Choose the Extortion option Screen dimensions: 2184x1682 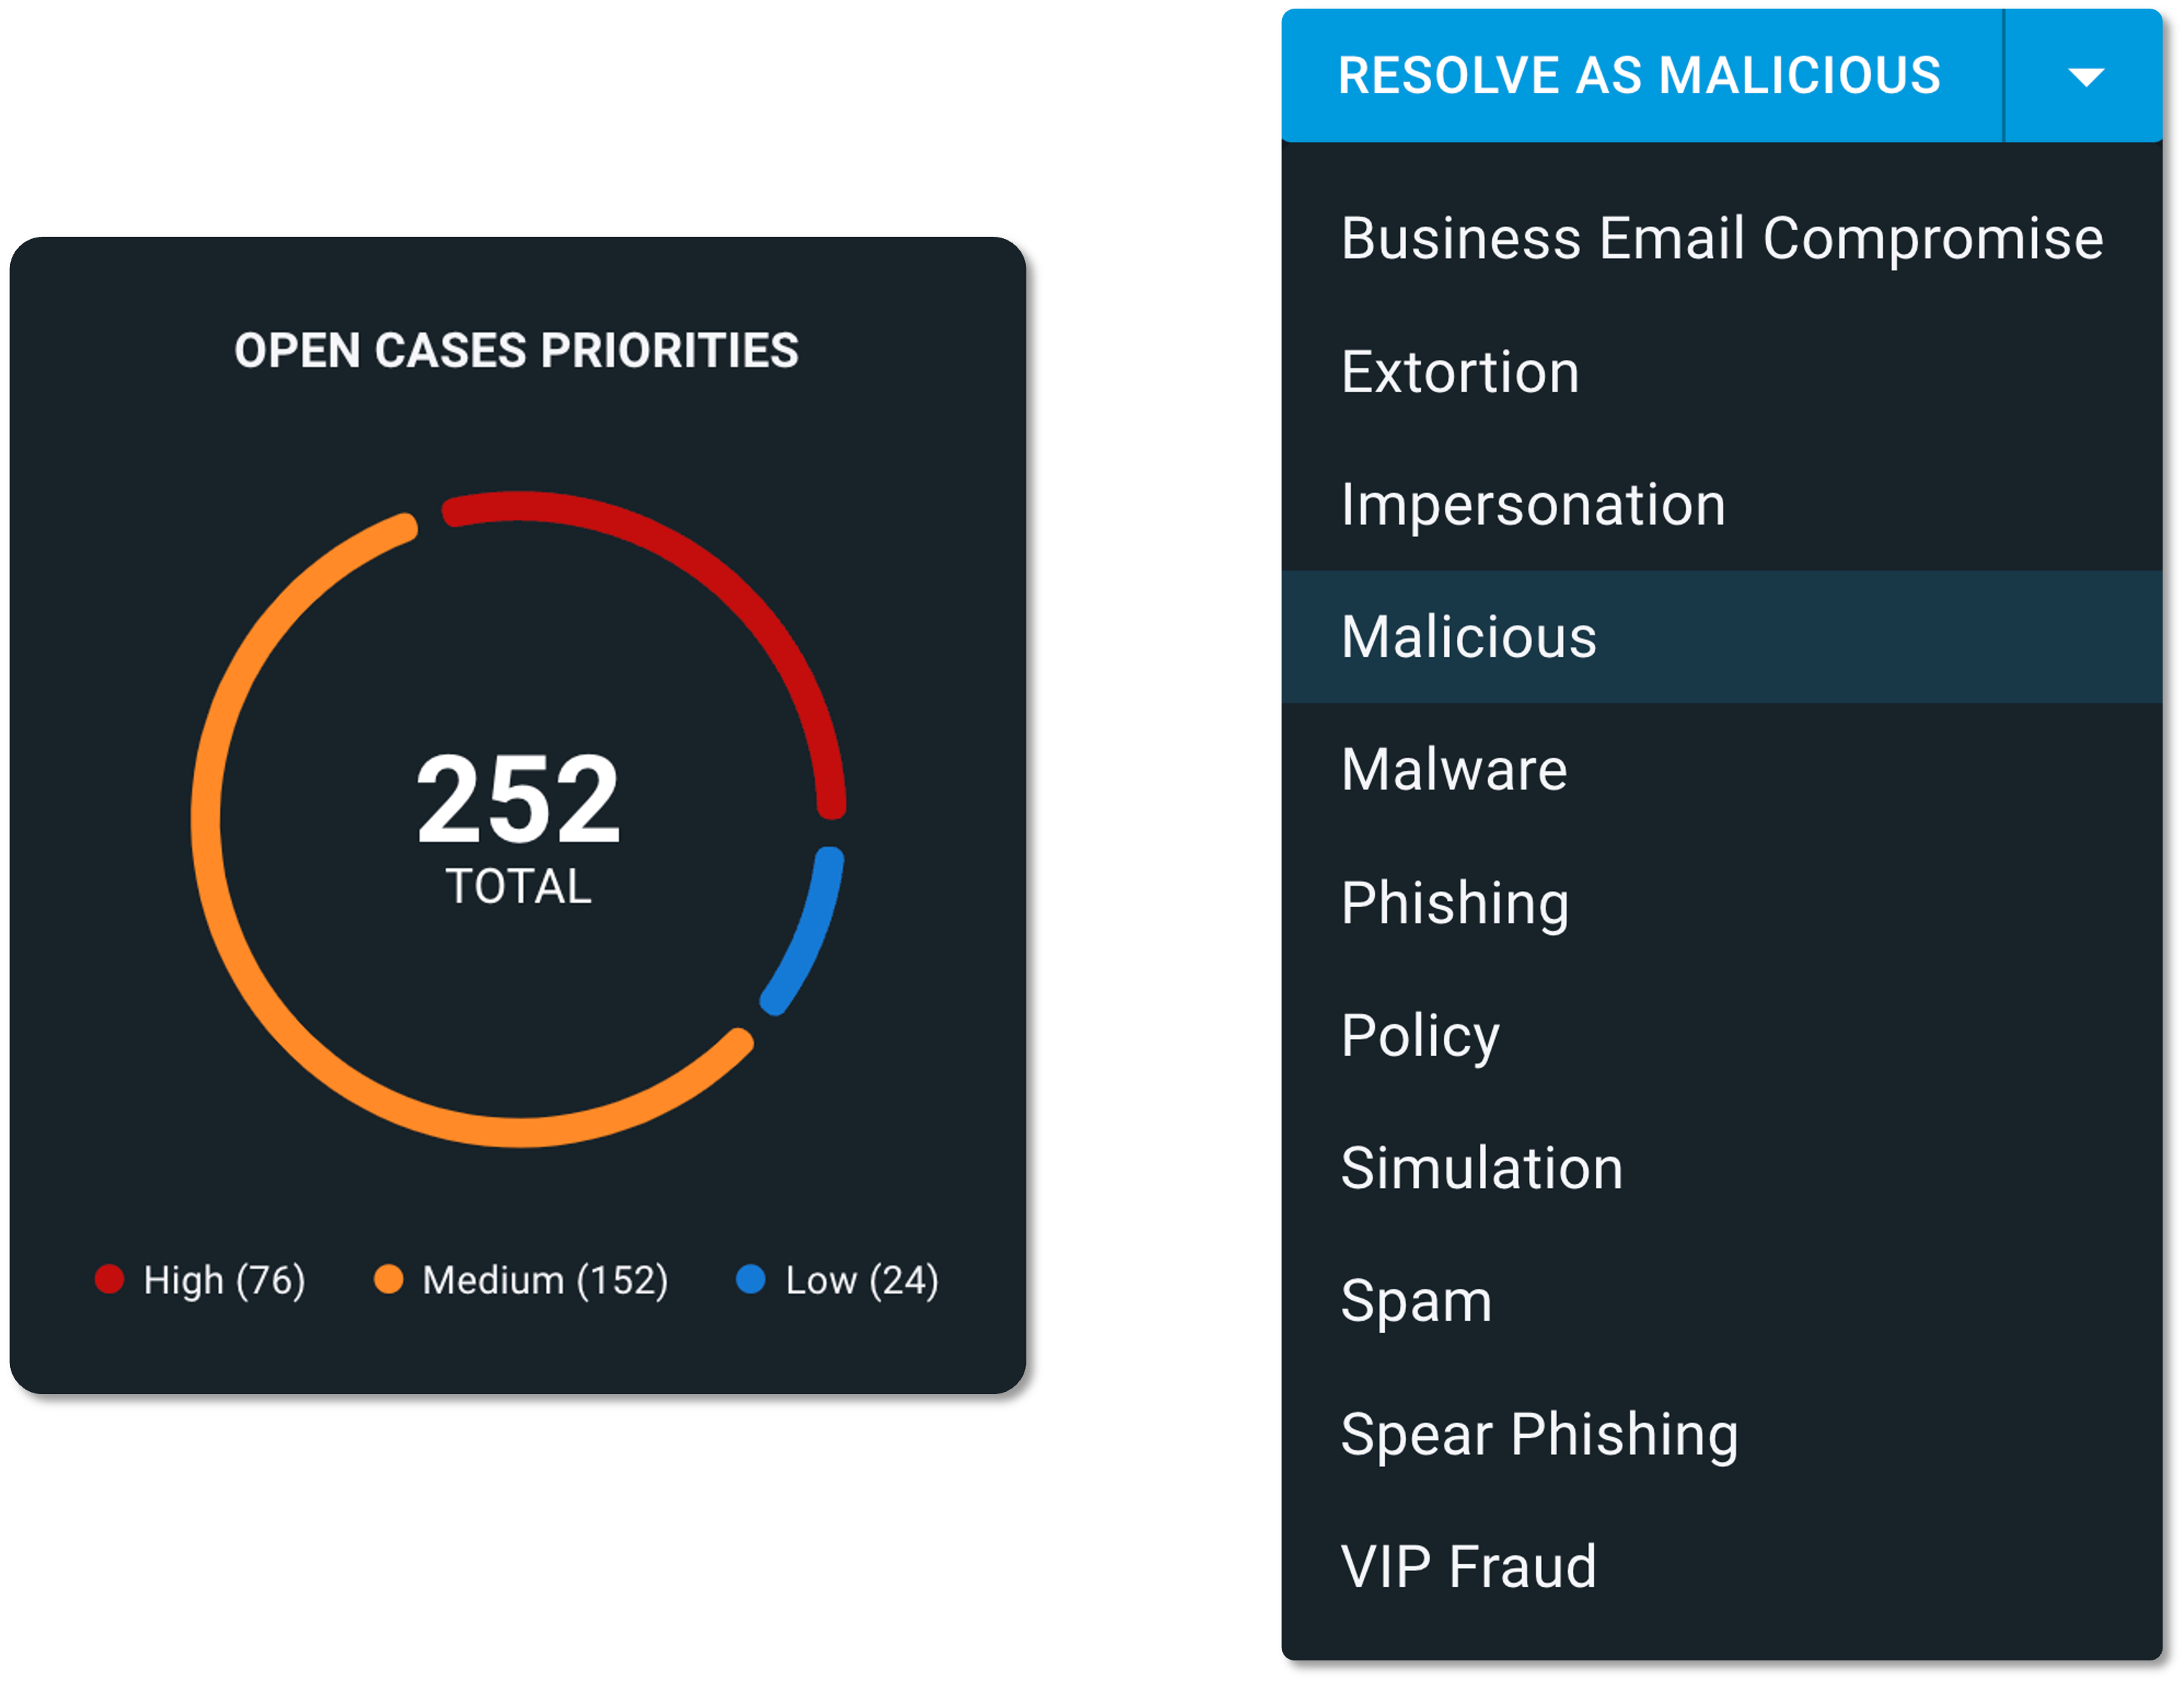pos(1722,372)
